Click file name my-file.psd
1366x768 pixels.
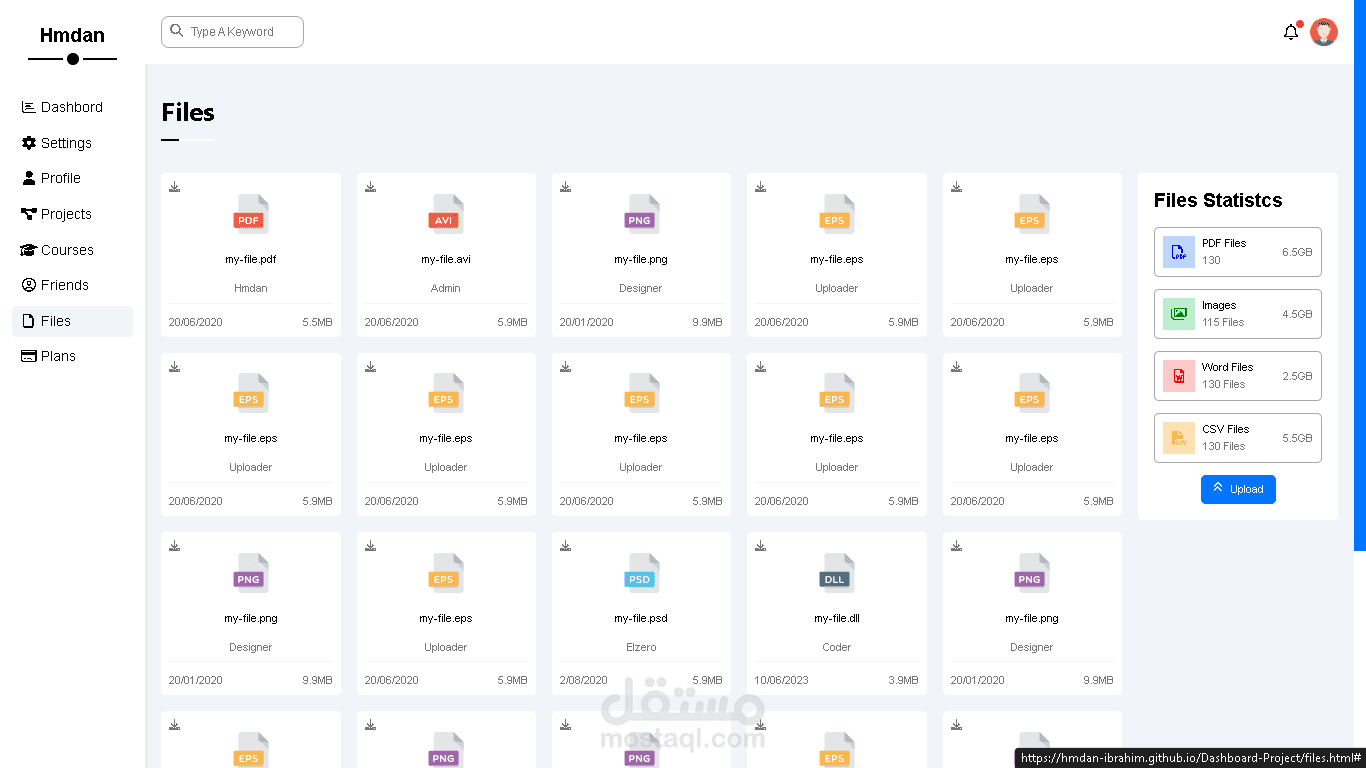coord(641,618)
